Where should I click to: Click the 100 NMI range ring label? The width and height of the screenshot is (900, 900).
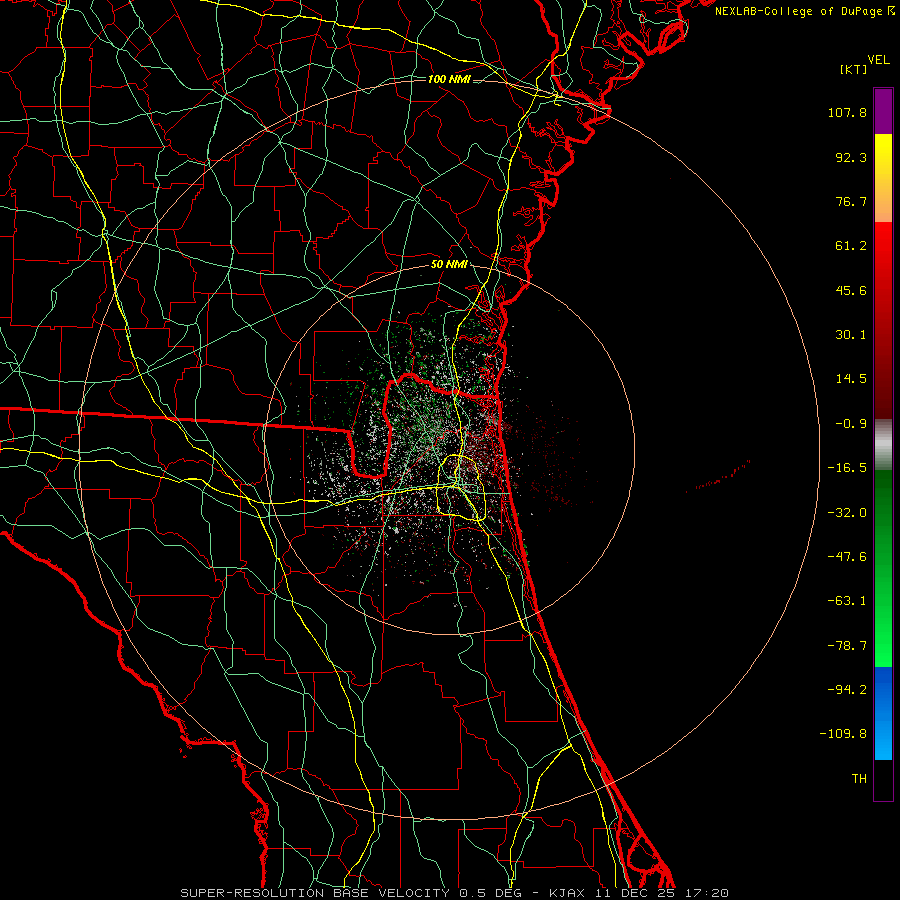(449, 79)
